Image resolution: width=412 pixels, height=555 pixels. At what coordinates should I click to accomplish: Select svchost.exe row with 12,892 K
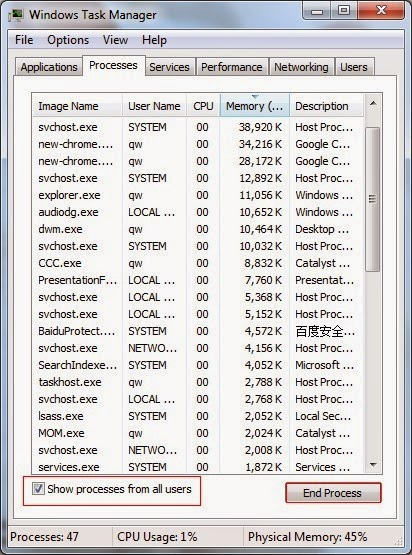point(198,178)
